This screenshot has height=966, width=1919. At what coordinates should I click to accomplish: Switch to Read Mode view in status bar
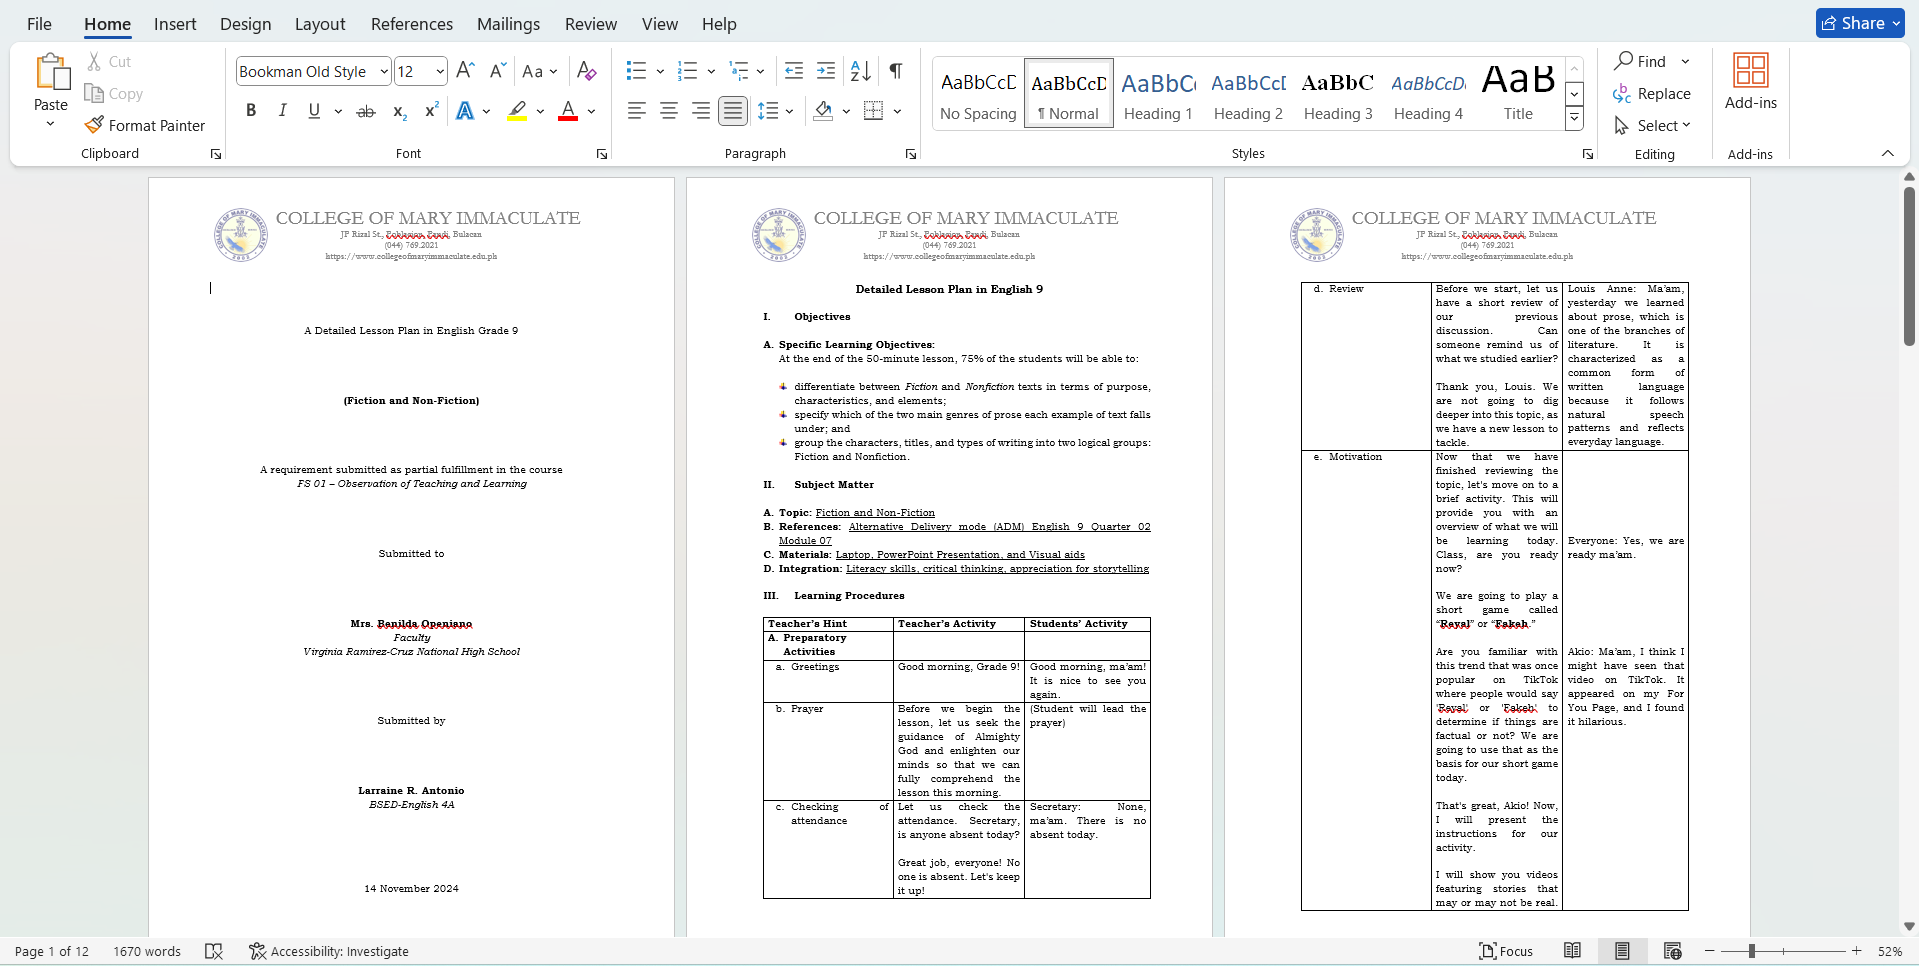(x=1572, y=951)
